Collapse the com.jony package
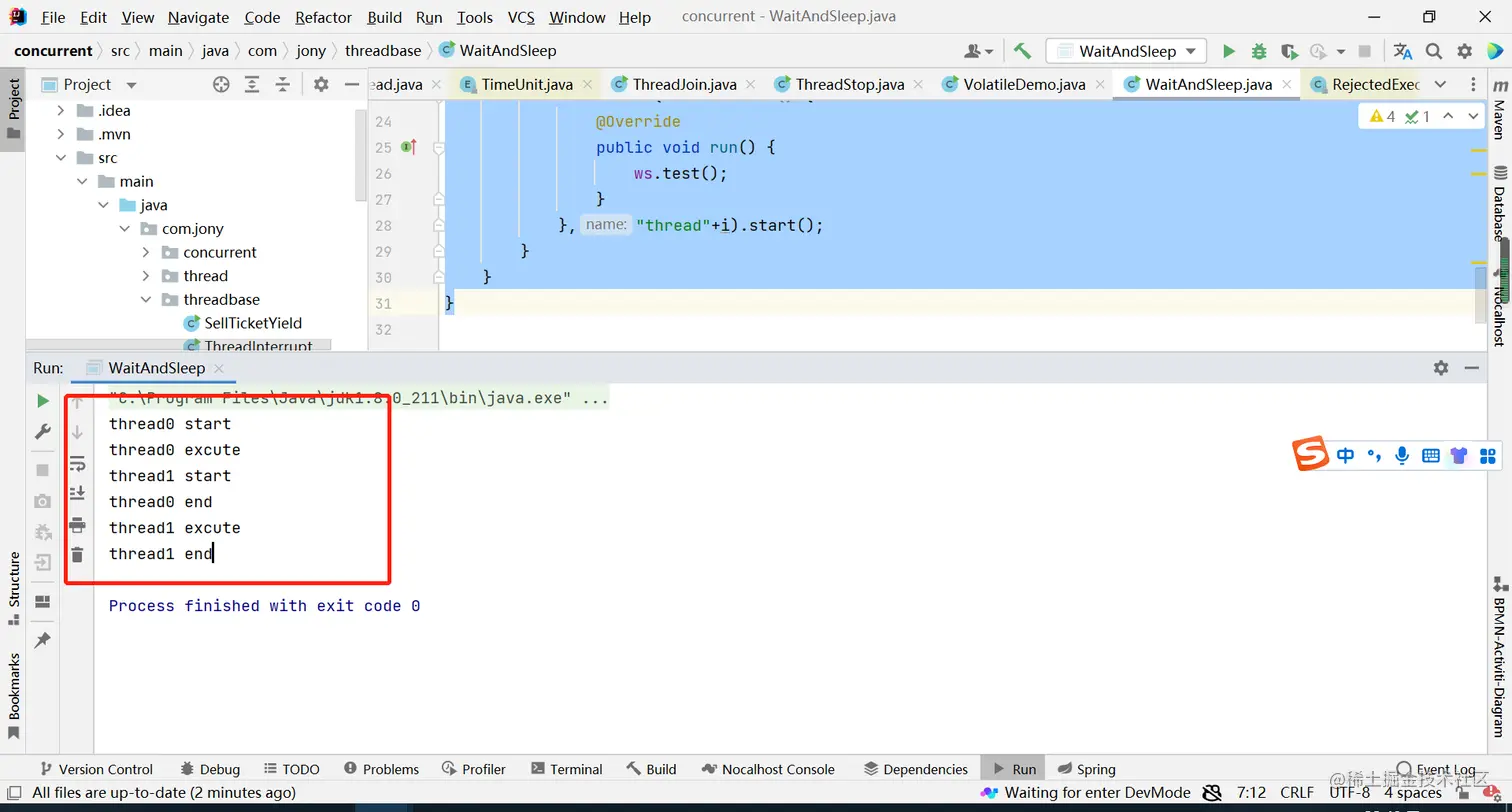Screen dimensions: 1512x812 click(125, 229)
